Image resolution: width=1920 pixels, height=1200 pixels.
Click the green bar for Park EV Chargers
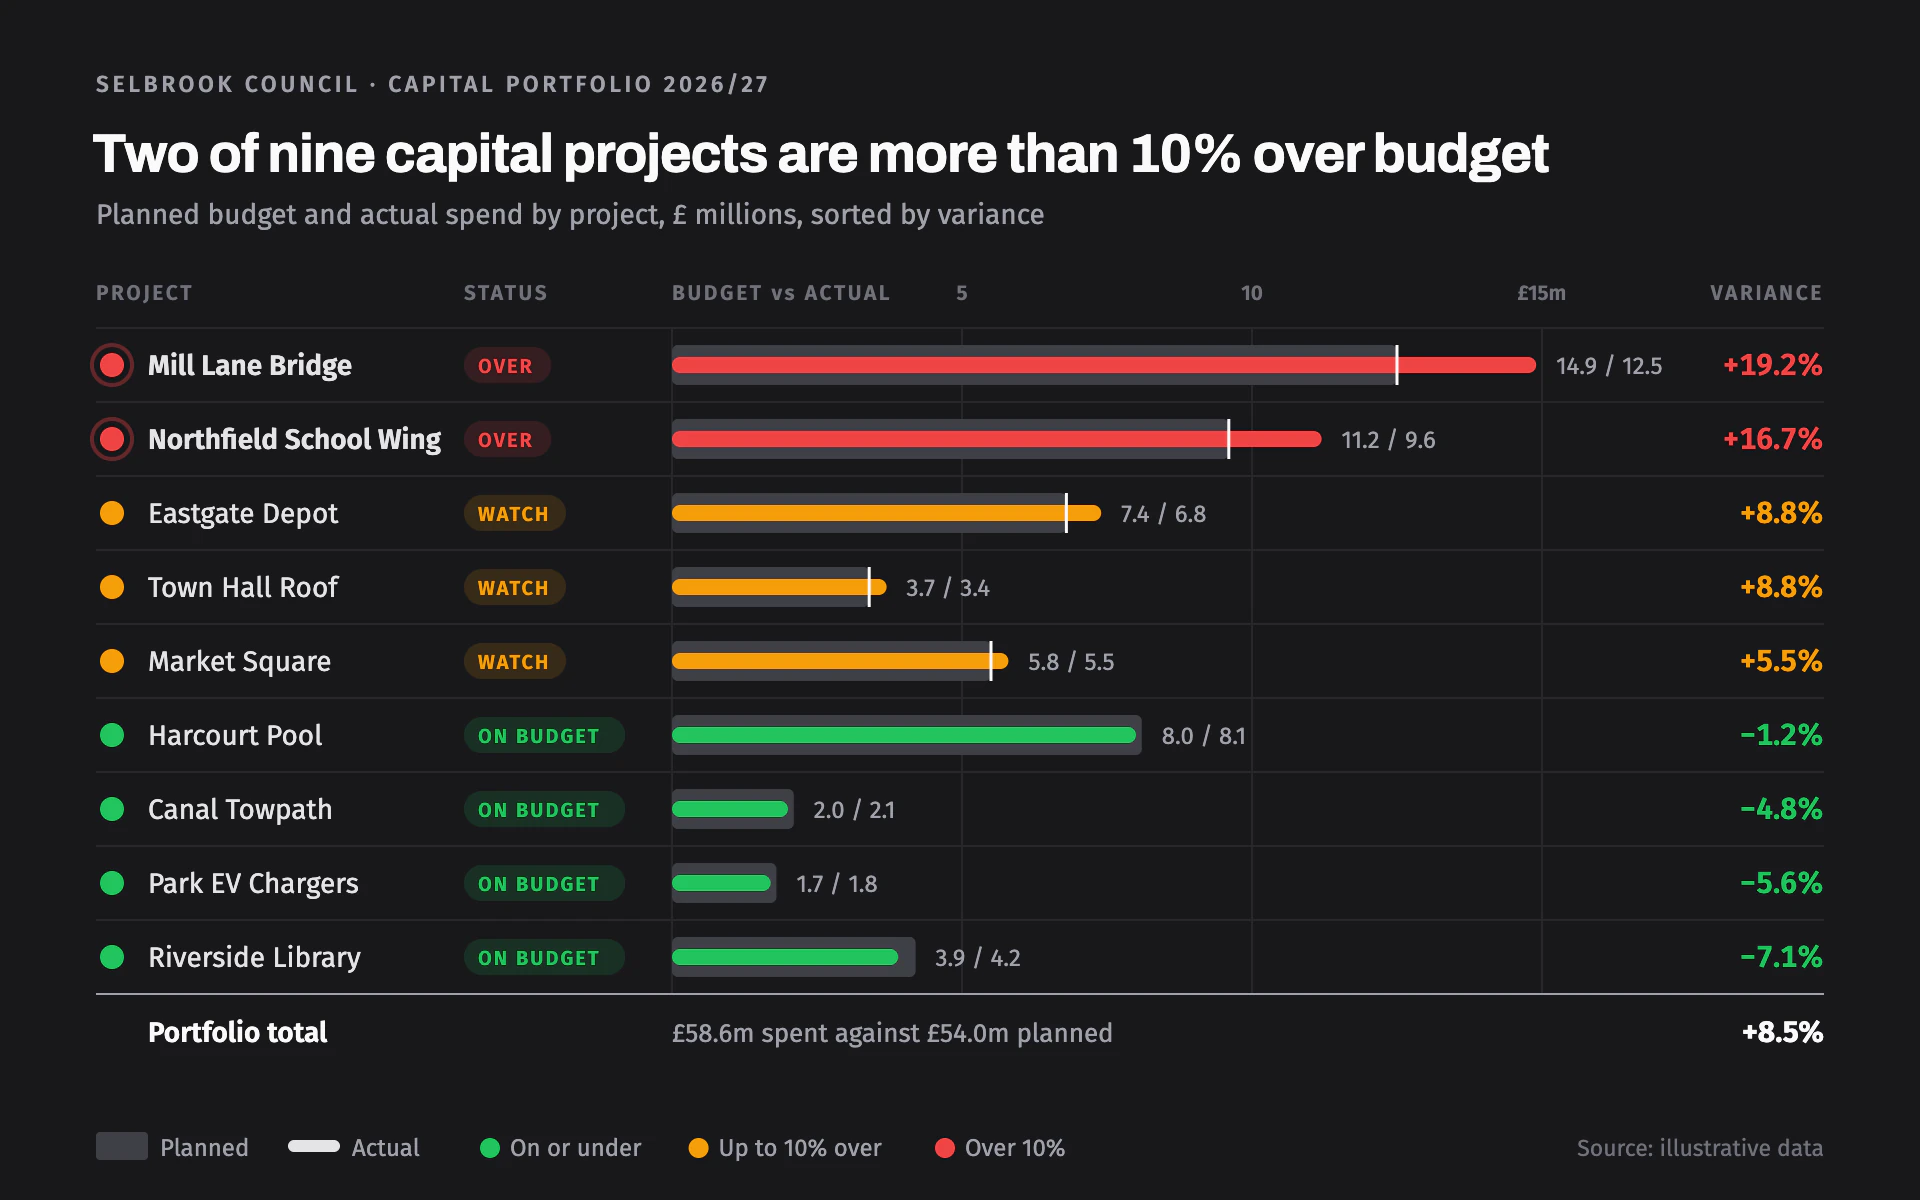pyautogui.click(x=721, y=883)
